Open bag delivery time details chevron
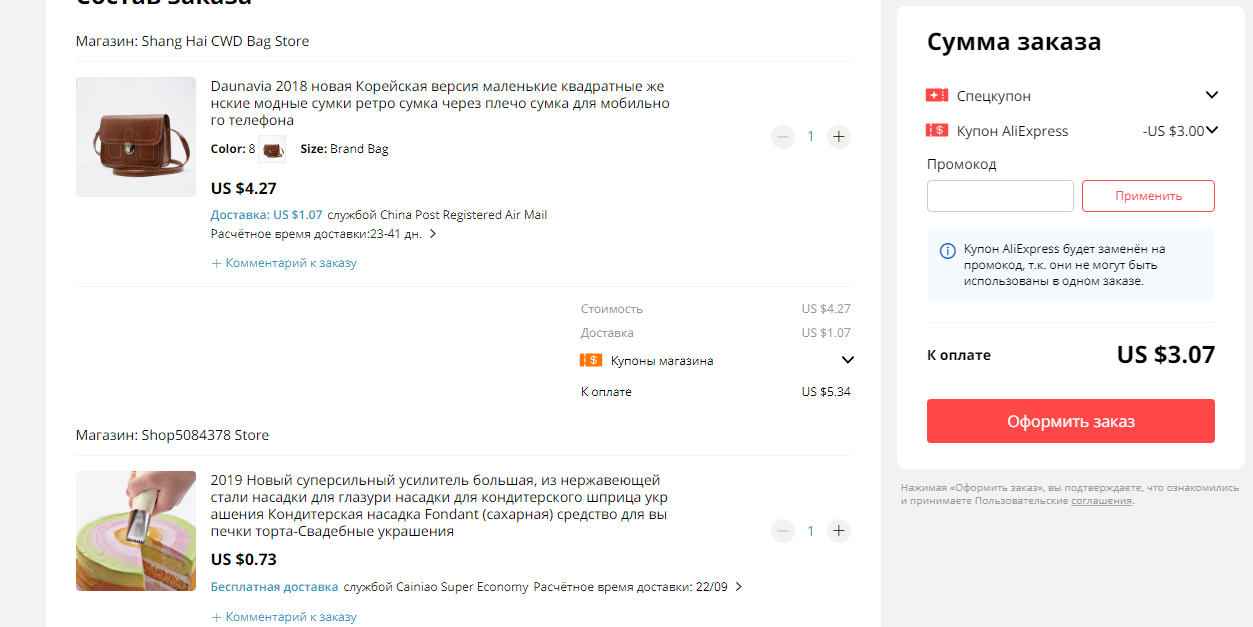 [x=433, y=234]
